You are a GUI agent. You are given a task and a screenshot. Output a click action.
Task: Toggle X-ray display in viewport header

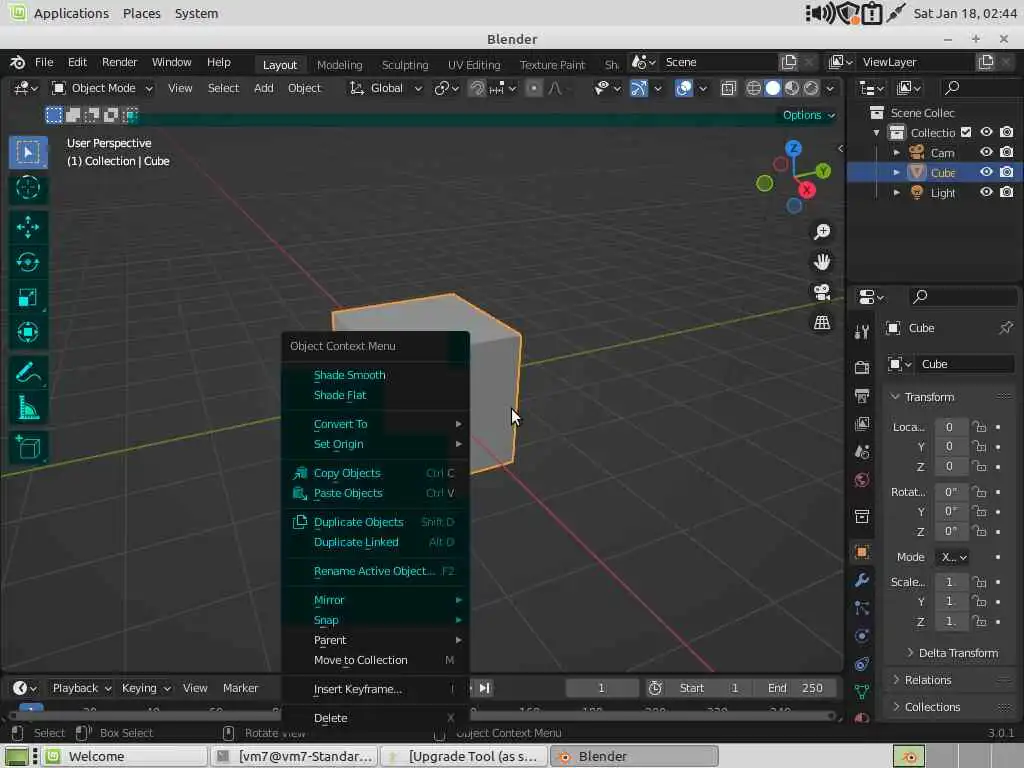click(x=728, y=88)
